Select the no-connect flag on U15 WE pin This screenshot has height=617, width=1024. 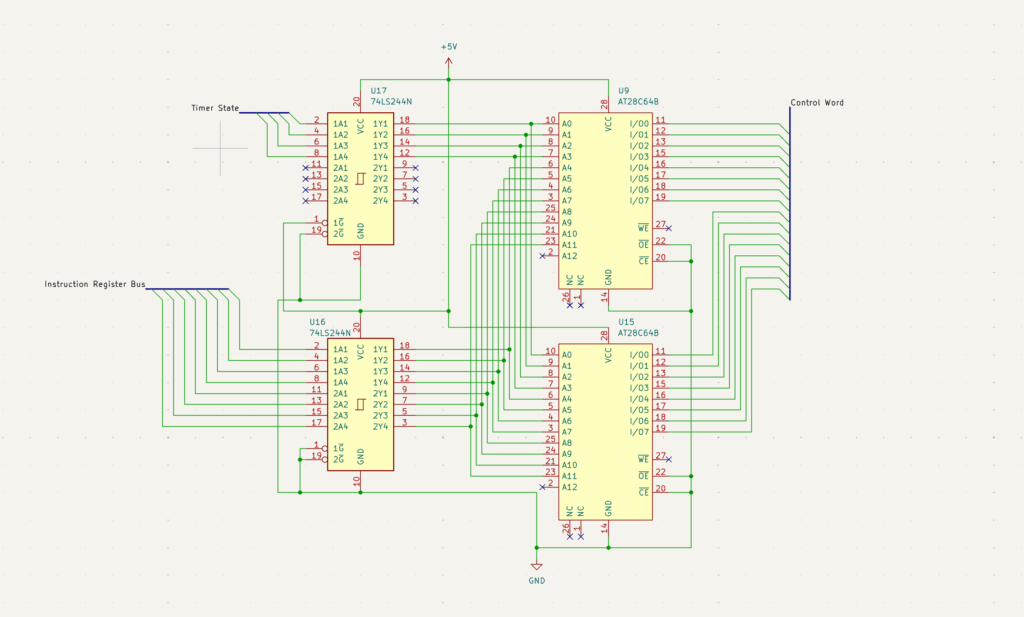pos(668,459)
